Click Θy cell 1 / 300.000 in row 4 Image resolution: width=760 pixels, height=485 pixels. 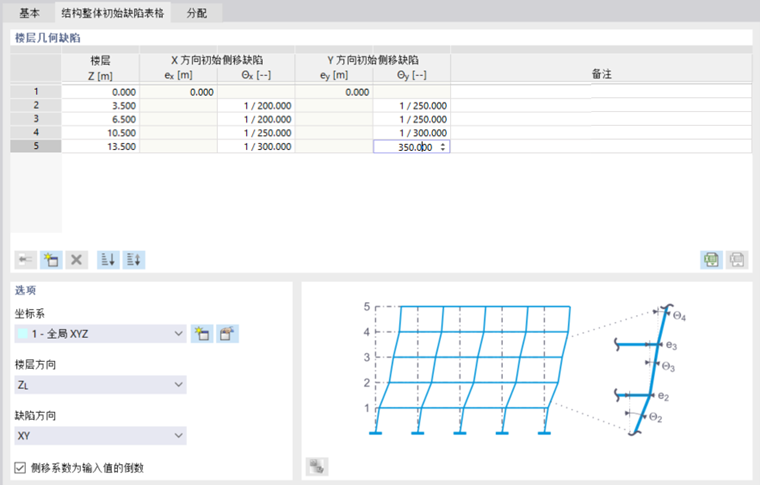pyautogui.click(x=412, y=133)
